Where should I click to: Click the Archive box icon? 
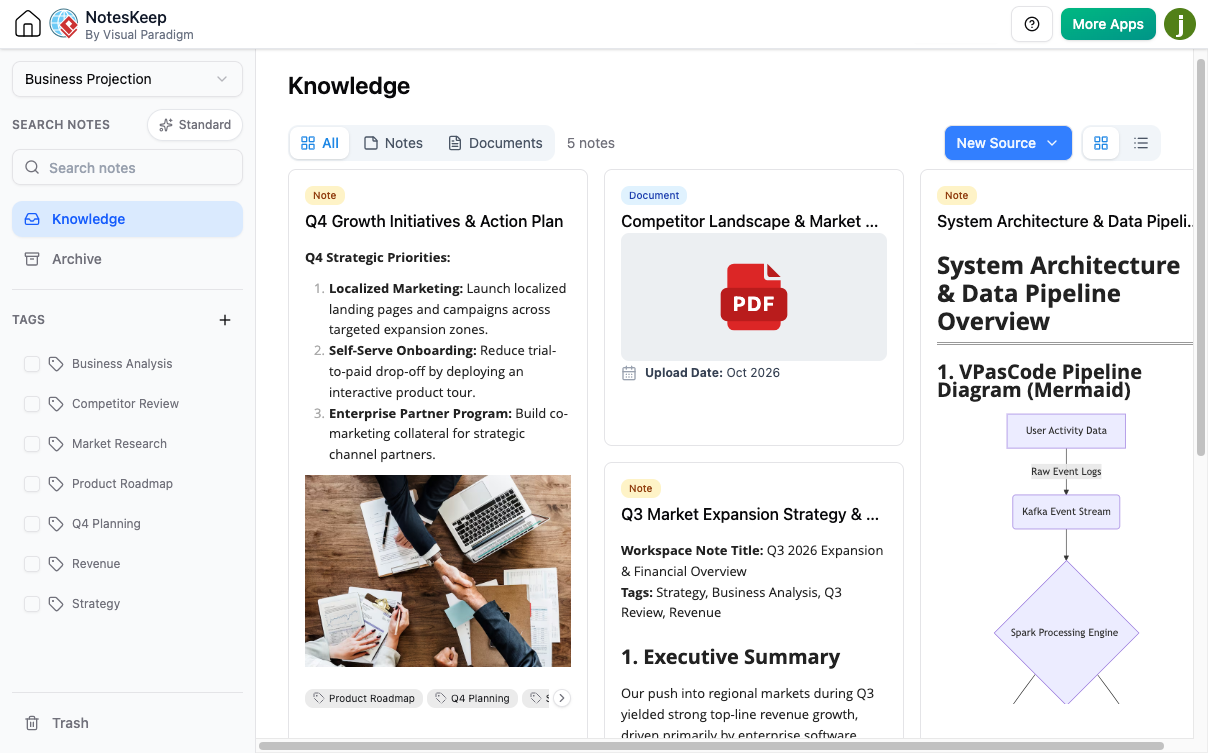pyautogui.click(x=32, y=259)
